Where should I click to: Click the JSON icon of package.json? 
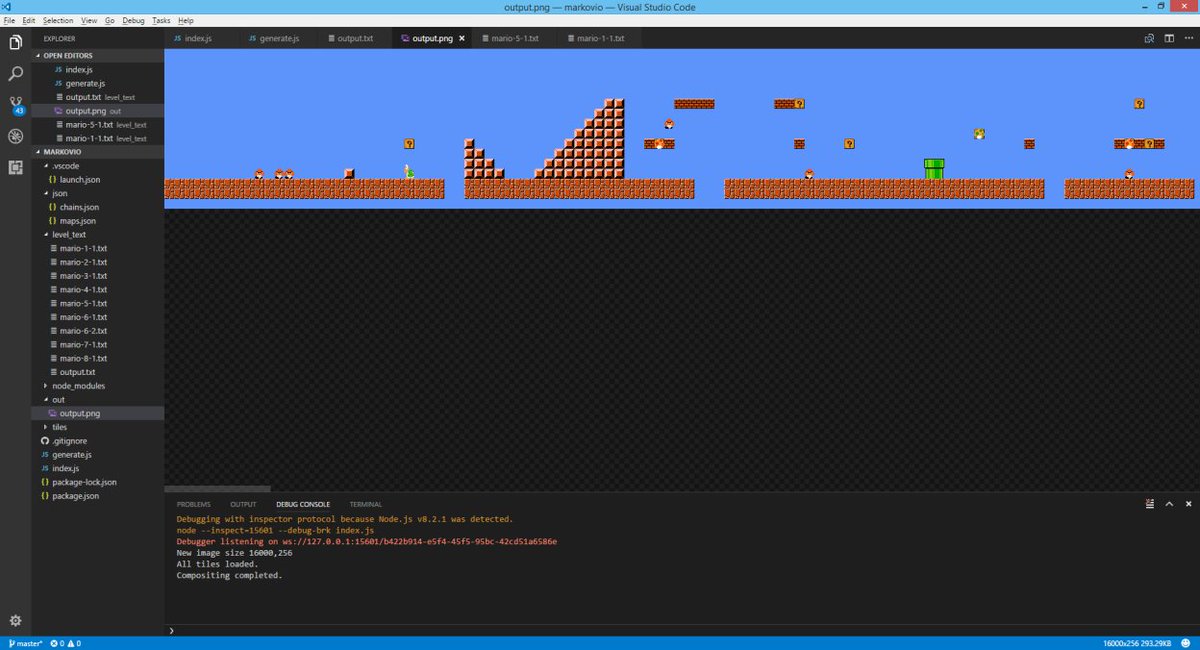point(44,495)
